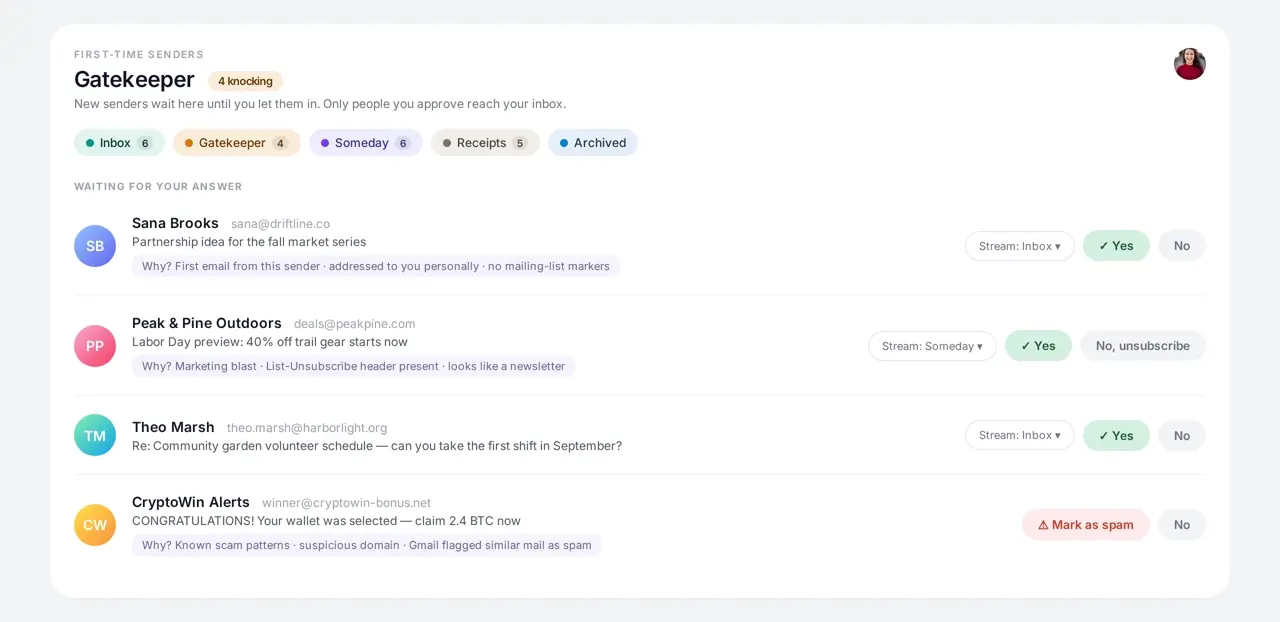The height and width of the screenshot is (622, 1280).
Task: Reject Theo Marsh with No
Action: pos(1182,435)
